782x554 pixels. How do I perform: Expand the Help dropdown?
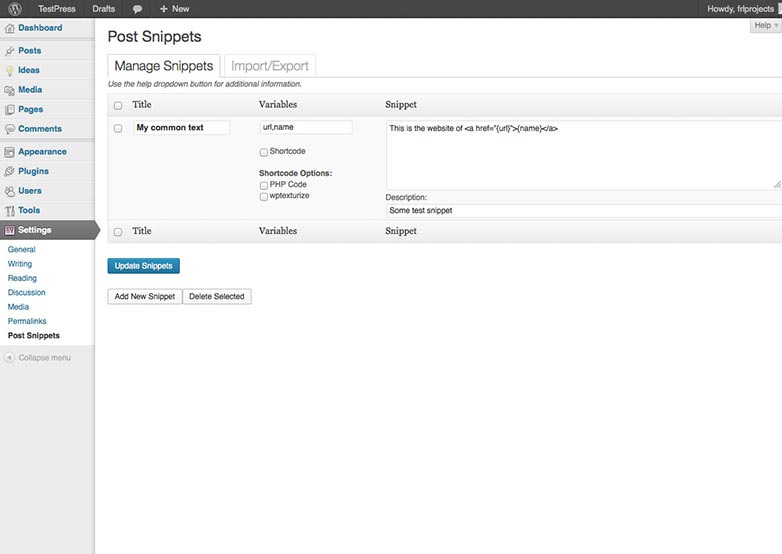766,25
